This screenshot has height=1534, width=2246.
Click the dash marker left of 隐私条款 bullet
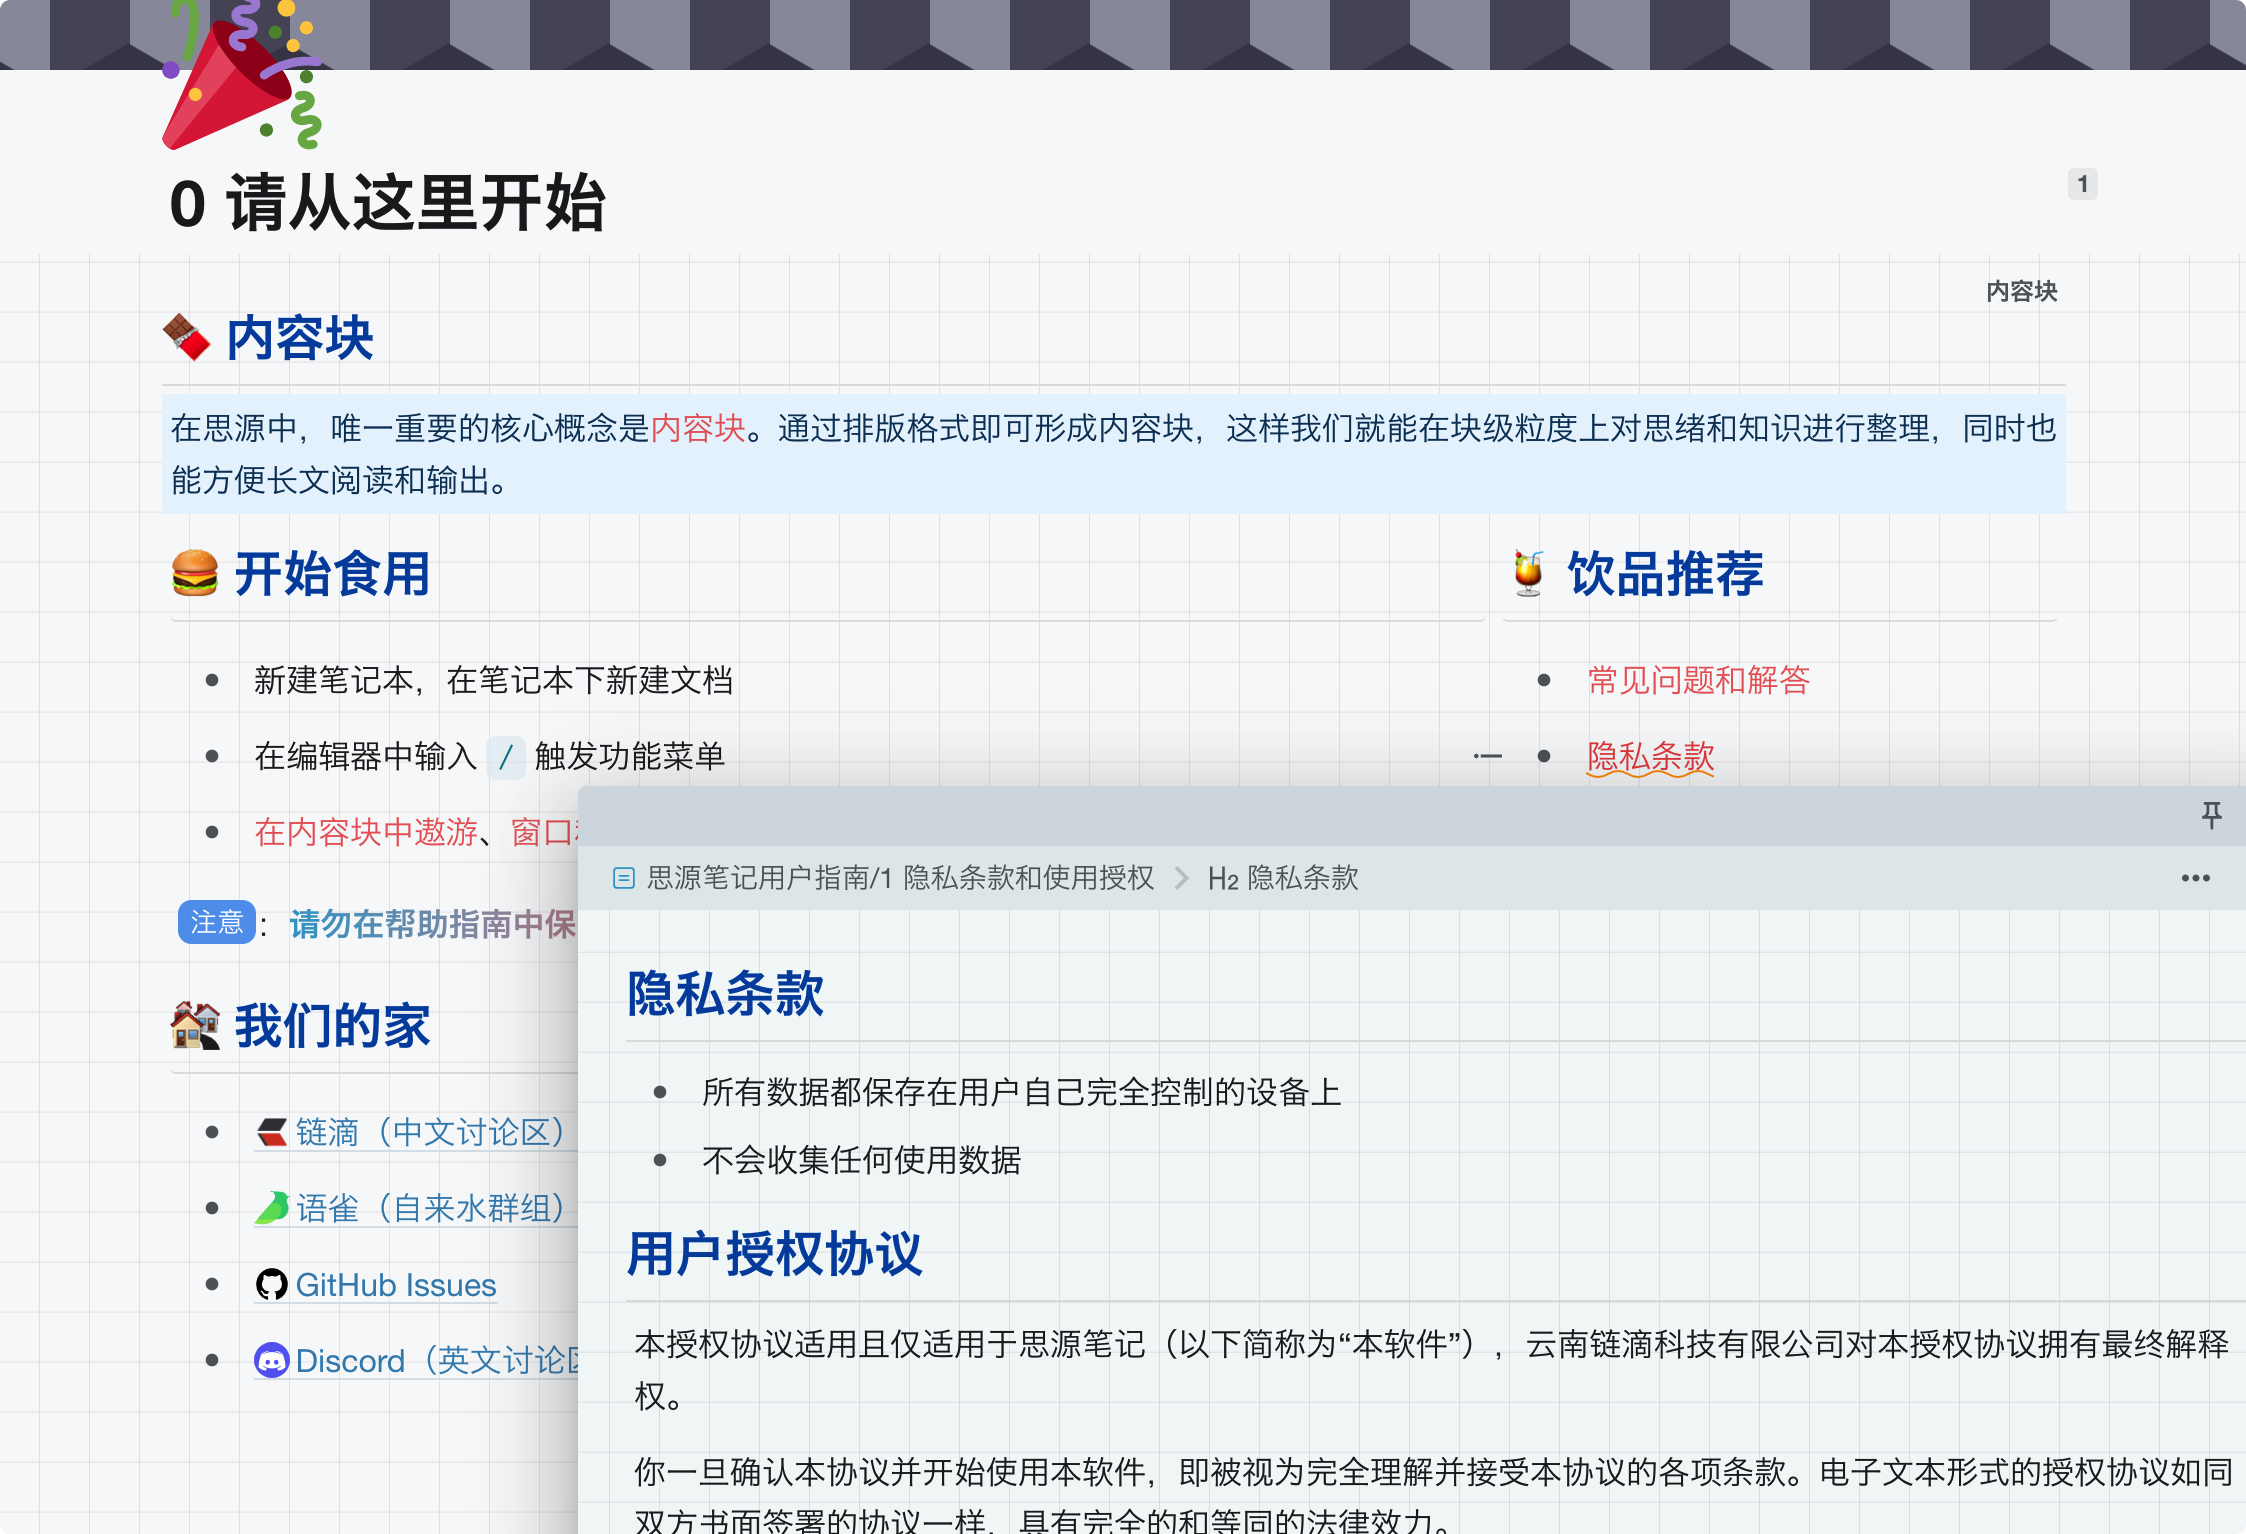(1488, 756)
